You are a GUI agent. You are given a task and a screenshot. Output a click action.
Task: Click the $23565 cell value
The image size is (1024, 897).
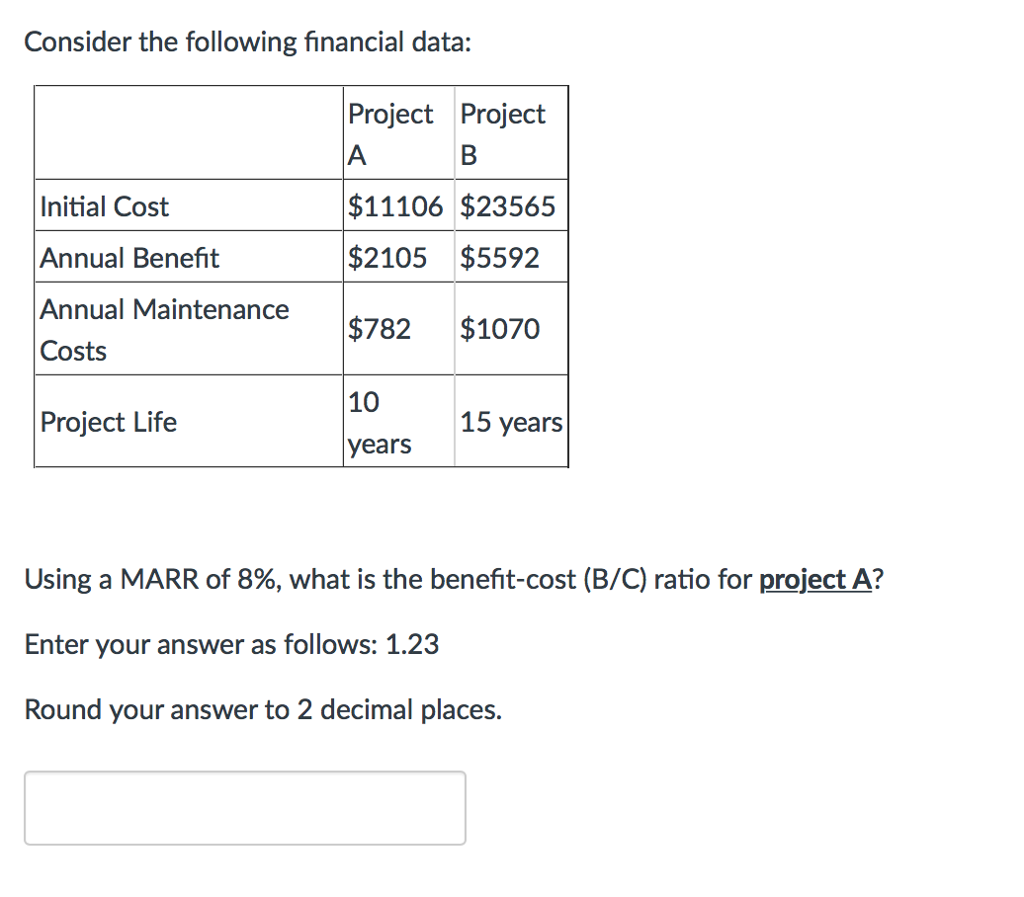point(509,206)
